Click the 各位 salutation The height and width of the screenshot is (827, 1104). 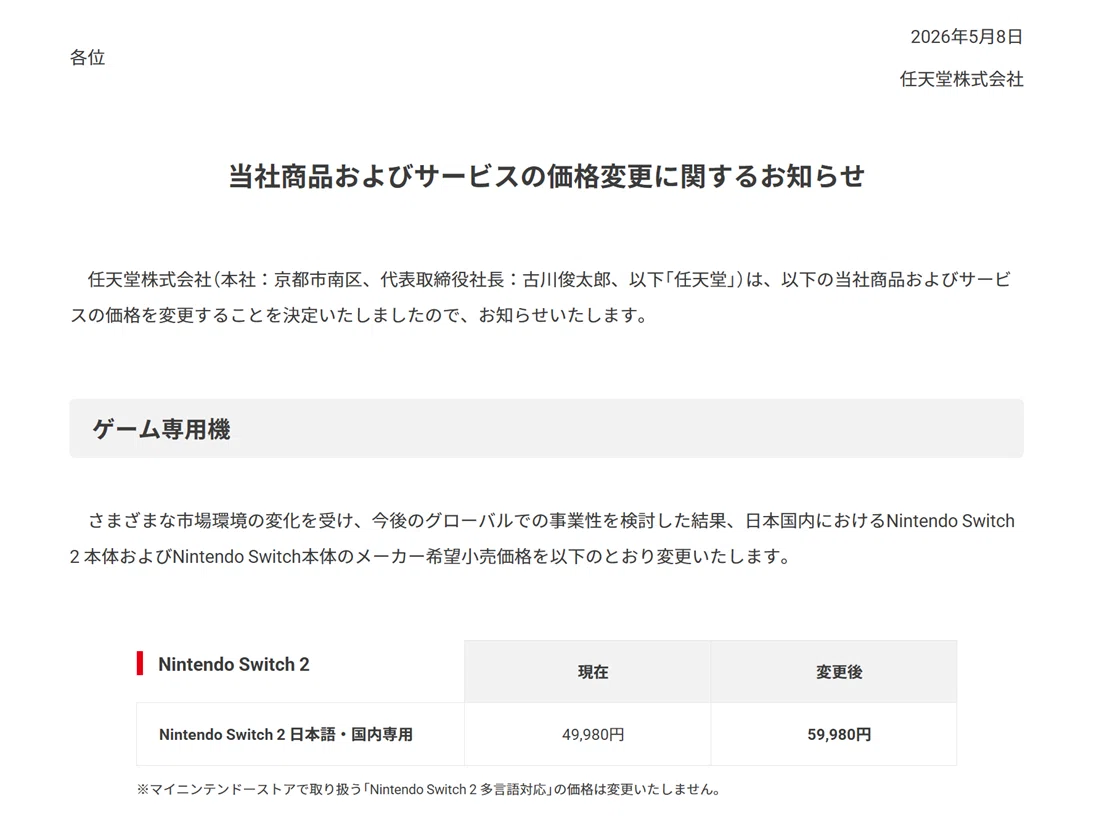coord(87,57)
